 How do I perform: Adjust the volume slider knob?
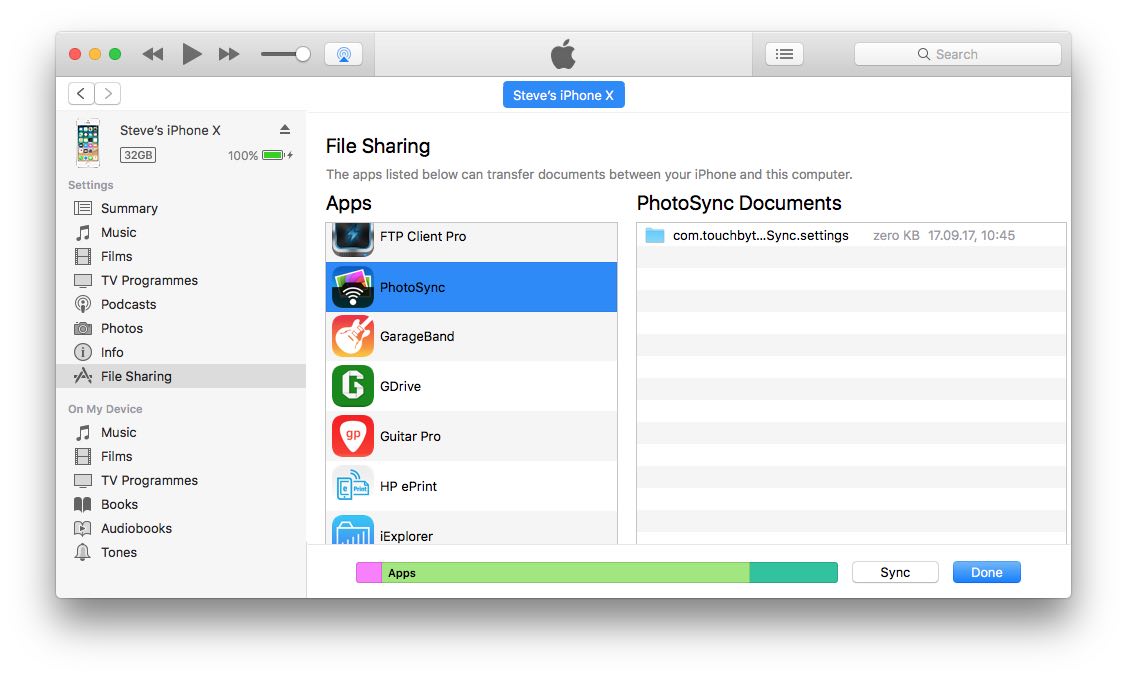click(x=303, y=54)
